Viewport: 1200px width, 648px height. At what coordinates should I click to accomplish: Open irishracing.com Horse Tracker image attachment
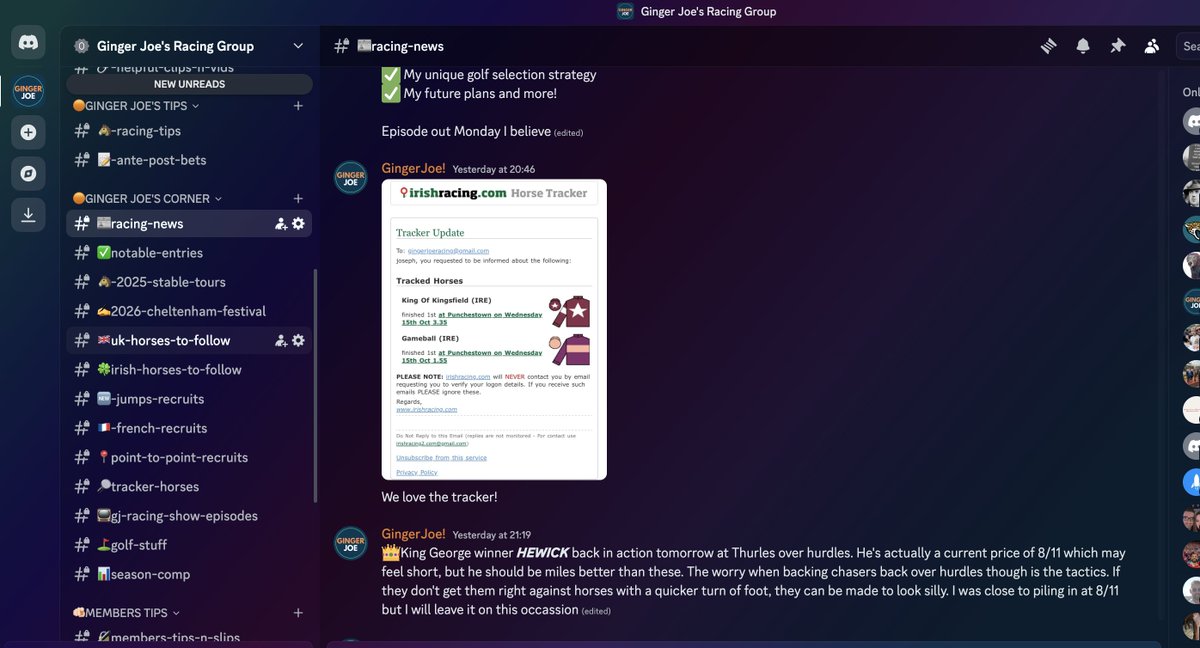[x=494, y=330]
